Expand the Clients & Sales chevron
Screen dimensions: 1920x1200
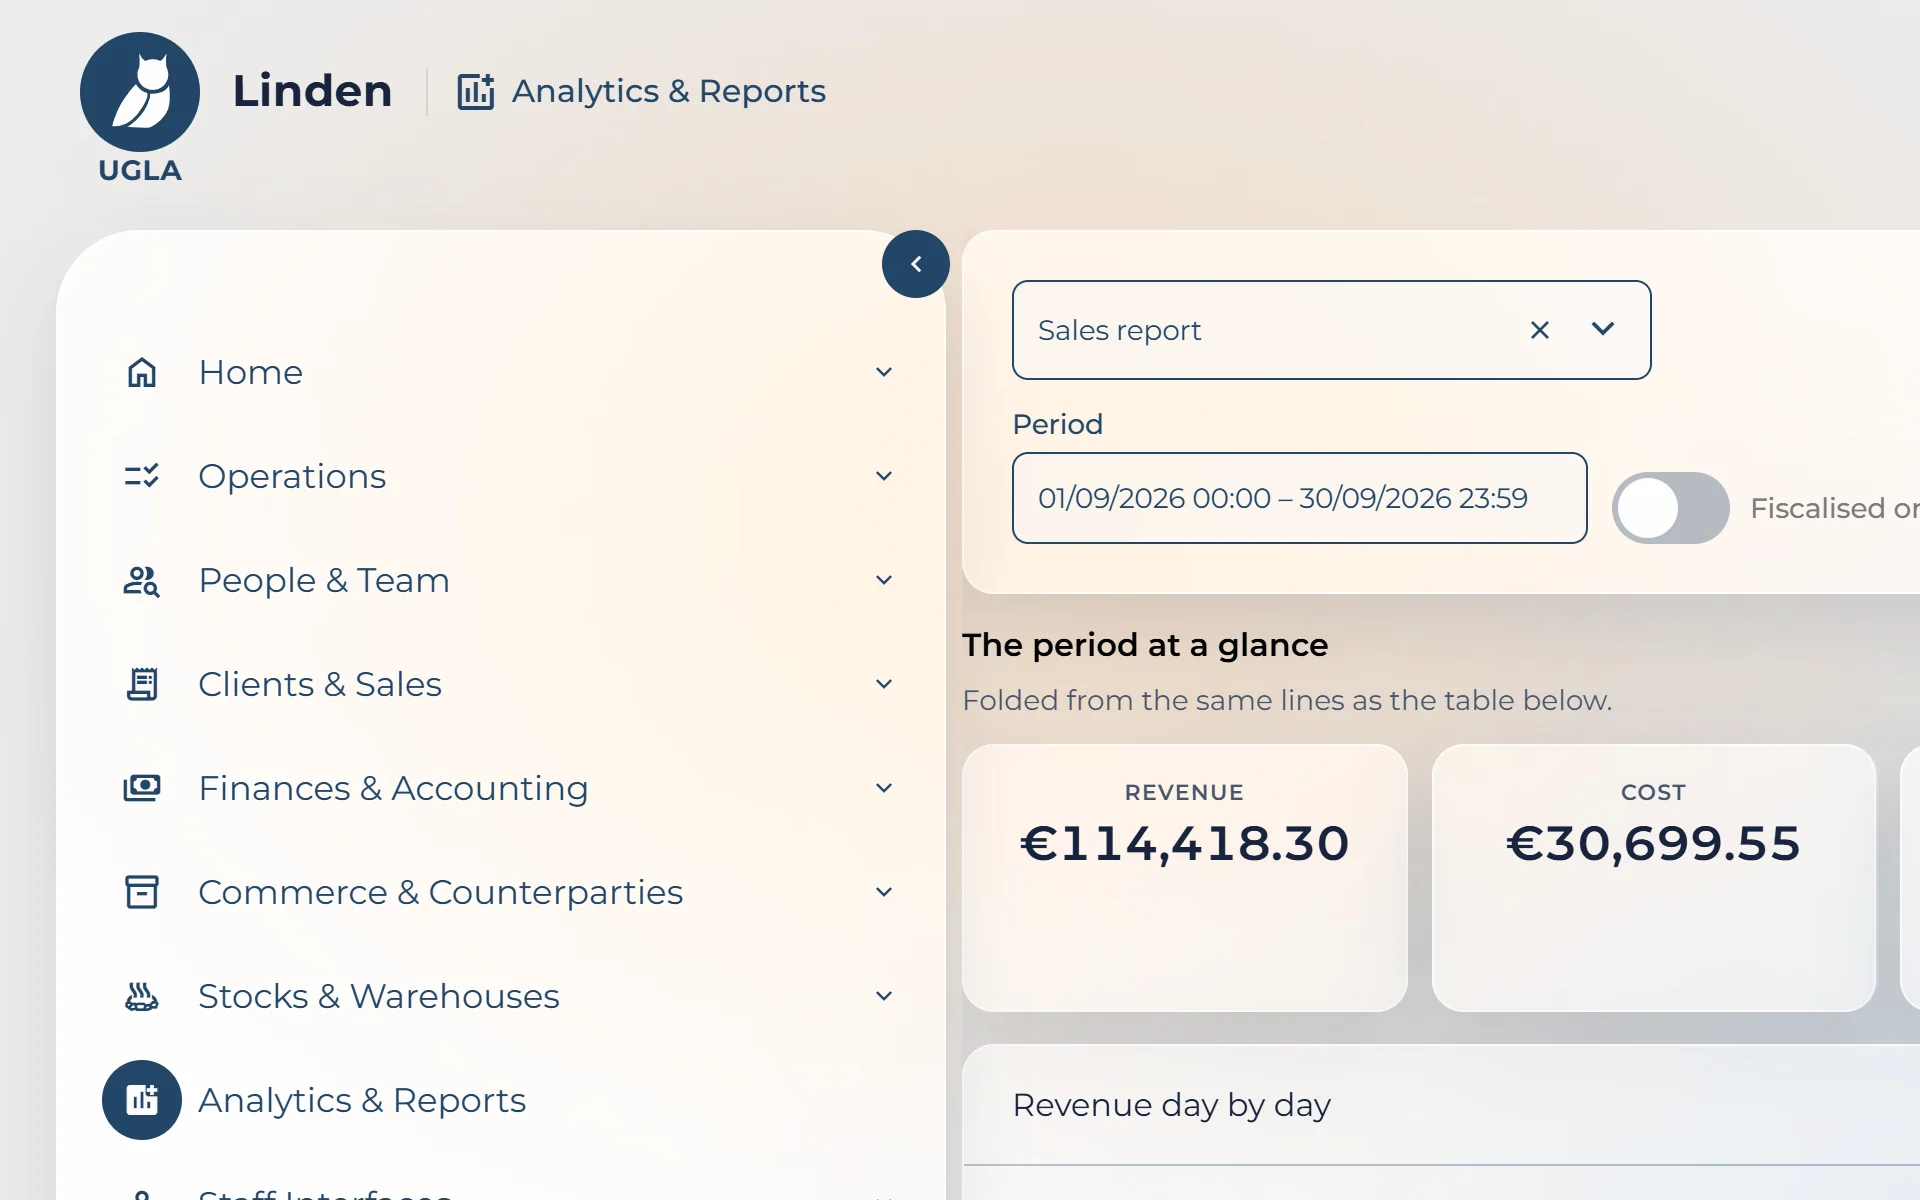pyautogui.click(x=884, y=684)
